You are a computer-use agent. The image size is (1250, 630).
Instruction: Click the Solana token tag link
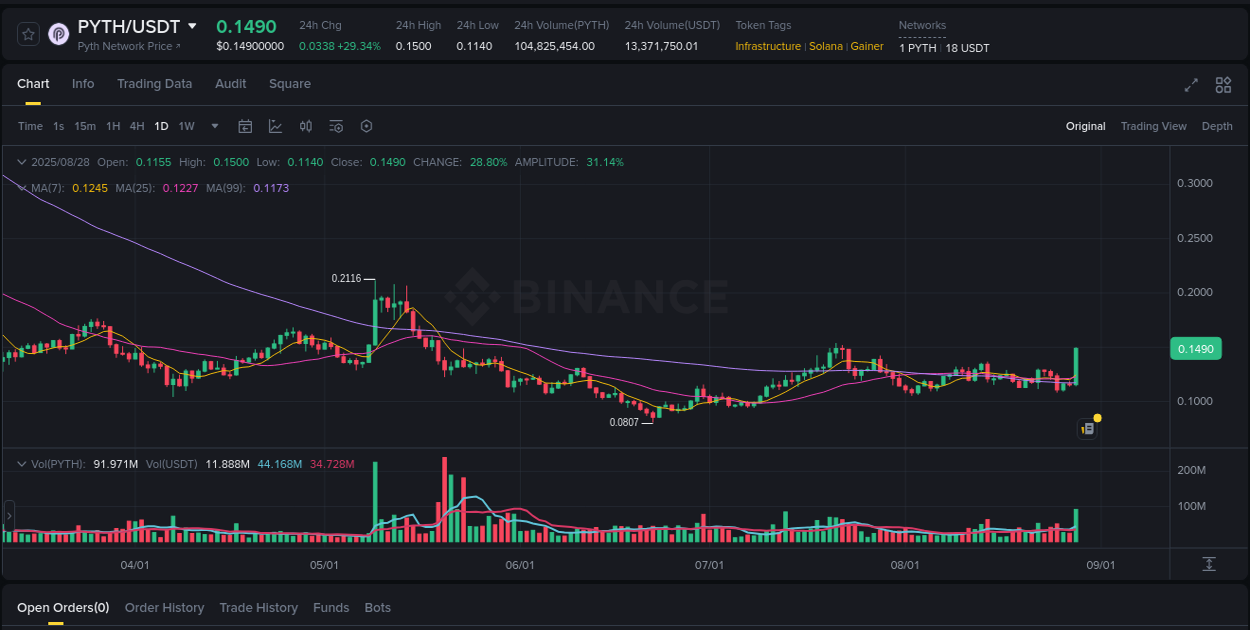point(826,46)
